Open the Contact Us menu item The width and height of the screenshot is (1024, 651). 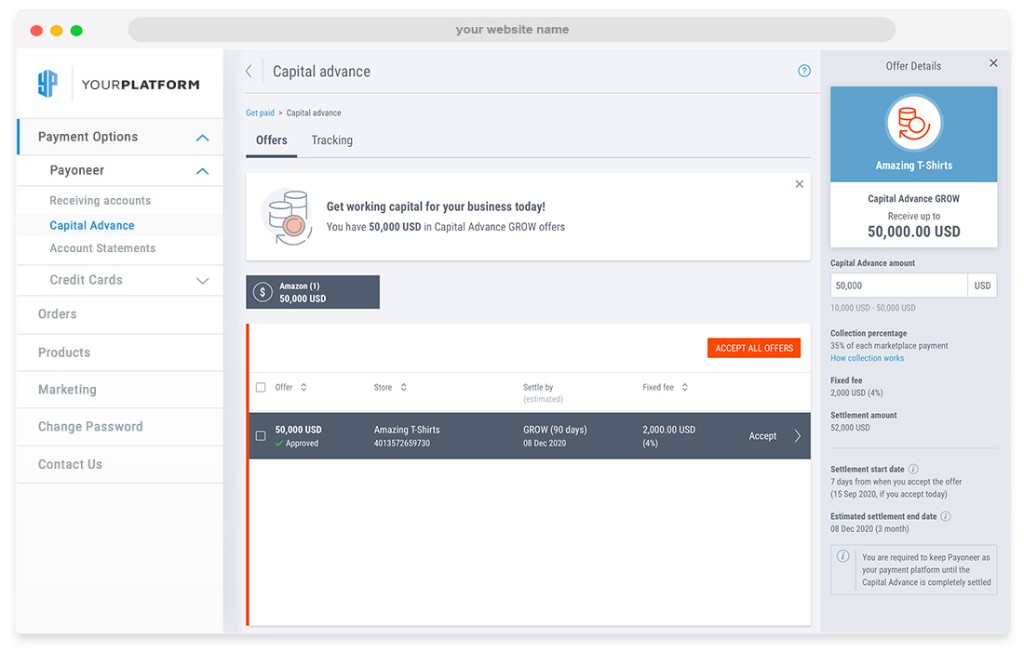click(70, 464)
